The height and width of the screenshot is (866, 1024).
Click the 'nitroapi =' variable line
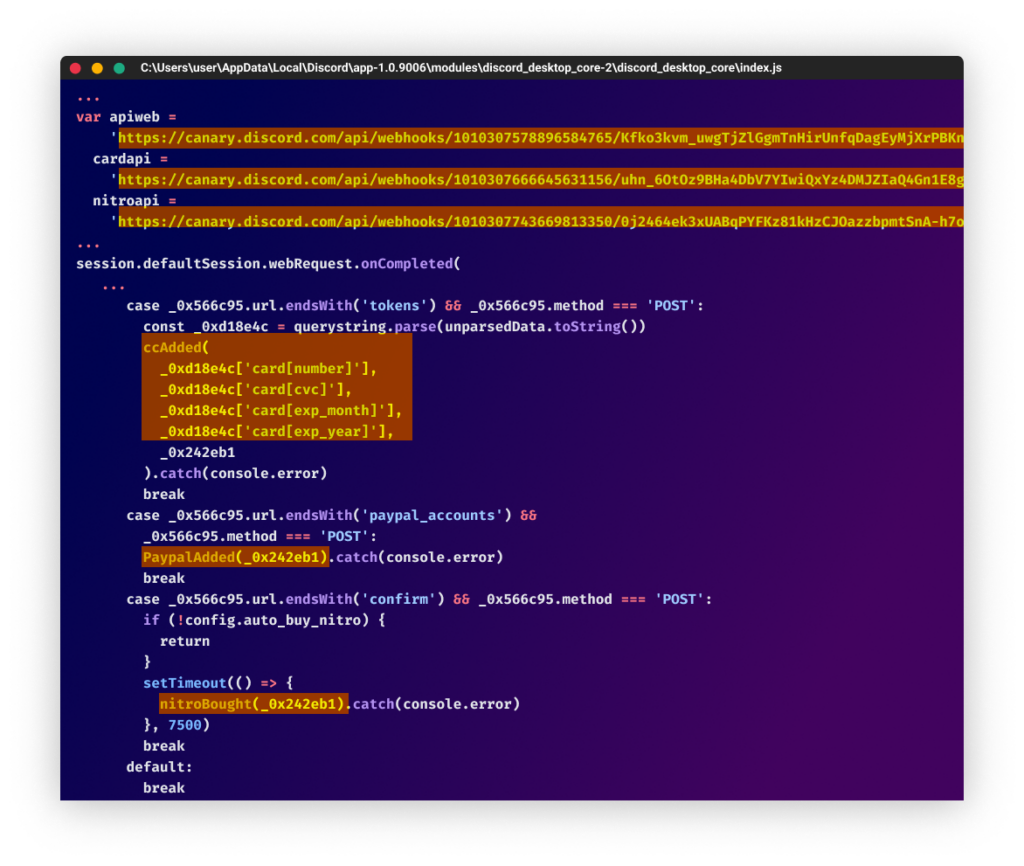[x=135, y=200]
